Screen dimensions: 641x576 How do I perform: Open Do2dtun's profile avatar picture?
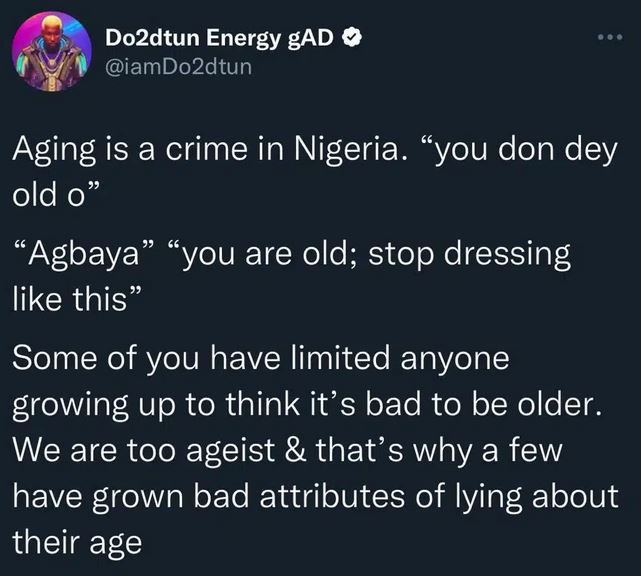point(54,51)
